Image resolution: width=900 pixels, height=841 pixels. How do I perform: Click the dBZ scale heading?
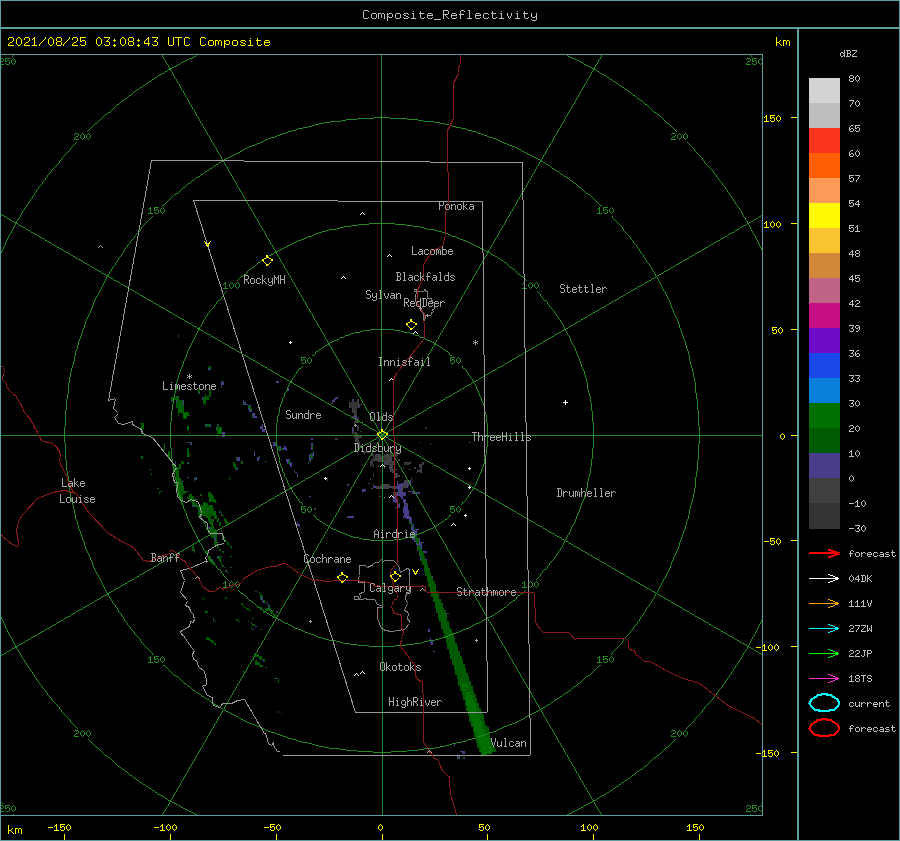848,54
